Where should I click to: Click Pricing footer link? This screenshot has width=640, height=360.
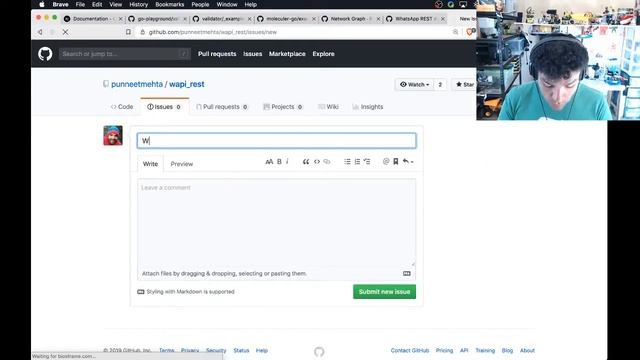pyautogui.click(x=444, y=350)
